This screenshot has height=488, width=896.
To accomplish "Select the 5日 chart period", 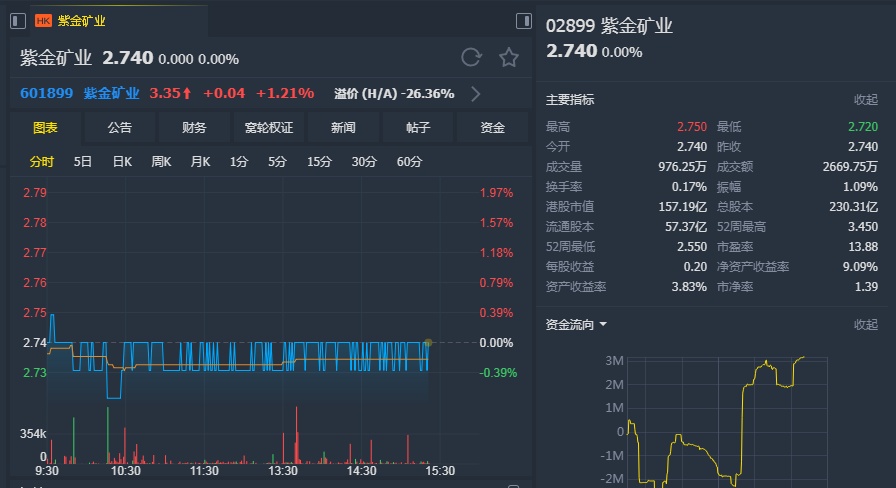I will tap(83, 162).
